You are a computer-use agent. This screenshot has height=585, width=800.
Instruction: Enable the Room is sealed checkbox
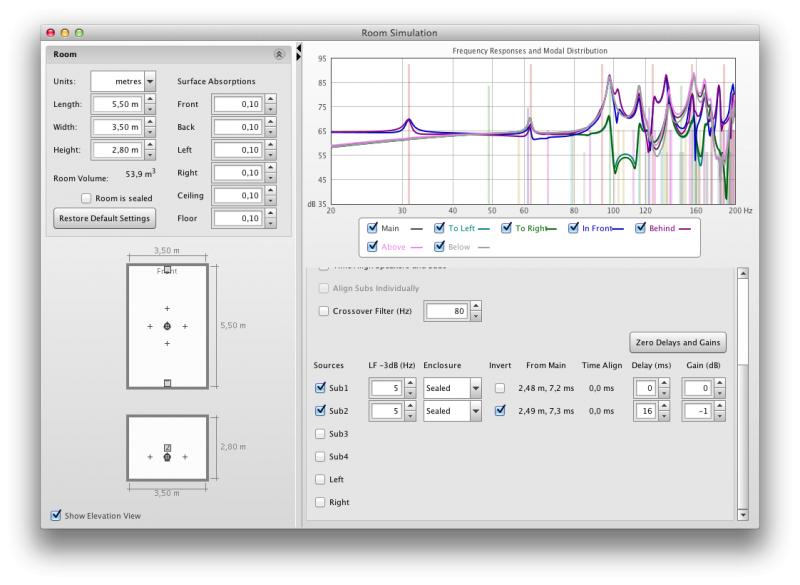point(87,198)
